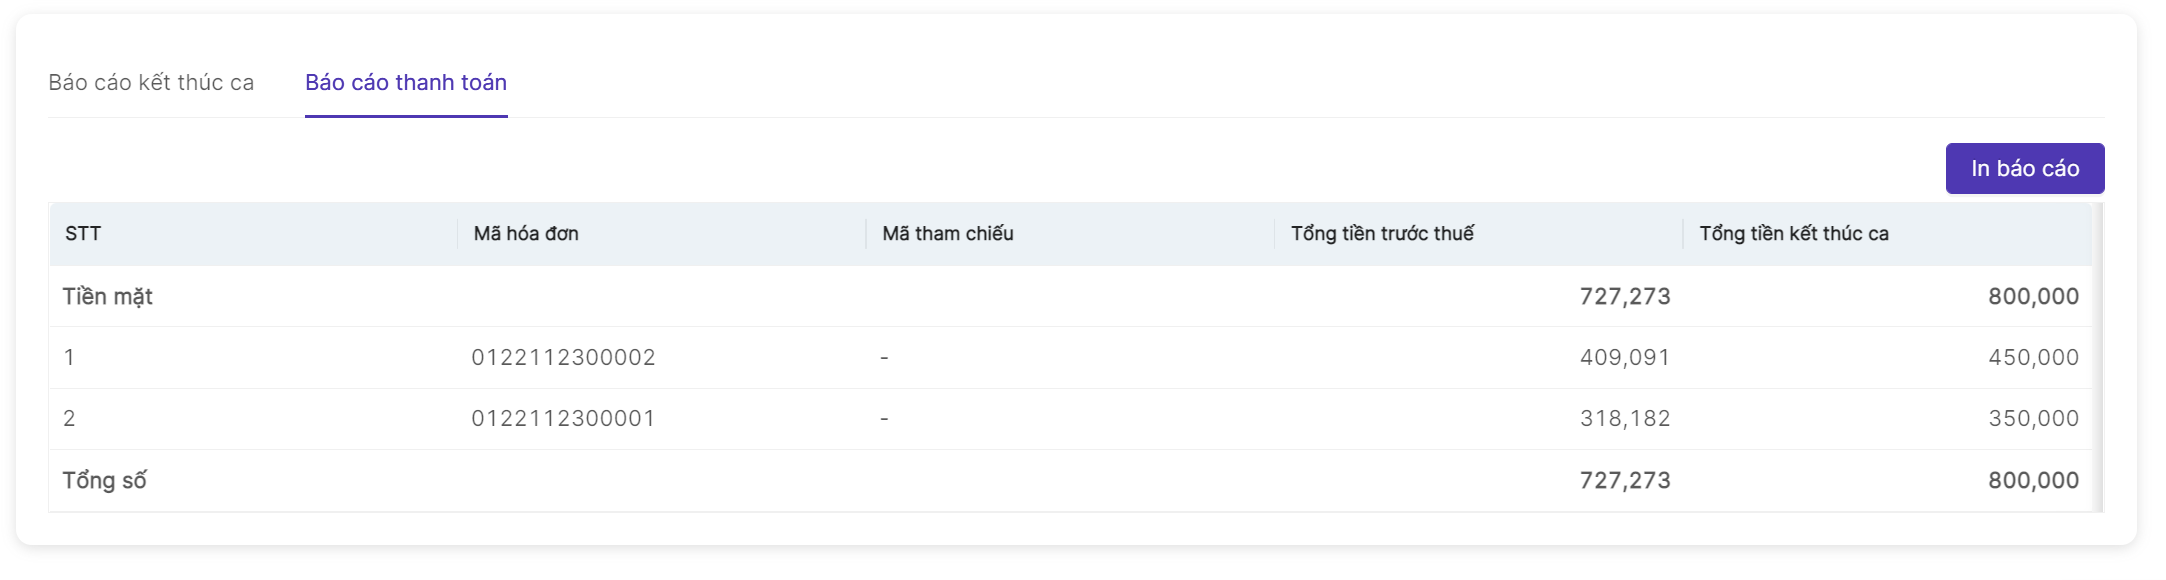Click Tổng tiền trước thuế column header
The image size is (2166, 580).
1382,234
